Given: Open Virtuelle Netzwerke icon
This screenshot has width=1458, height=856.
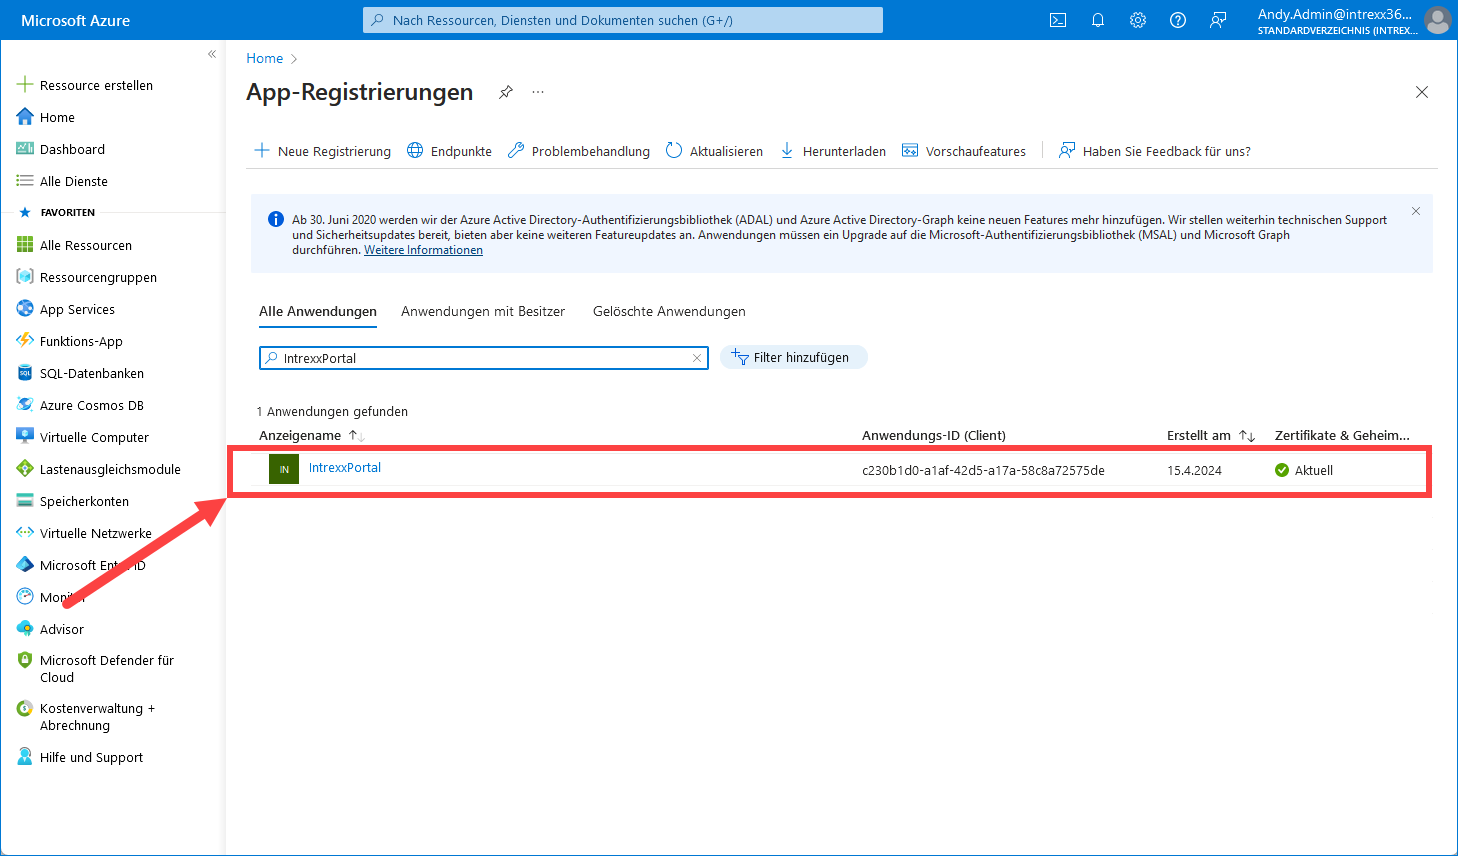Looking at the screenshot, I should (x=25, y=533).
